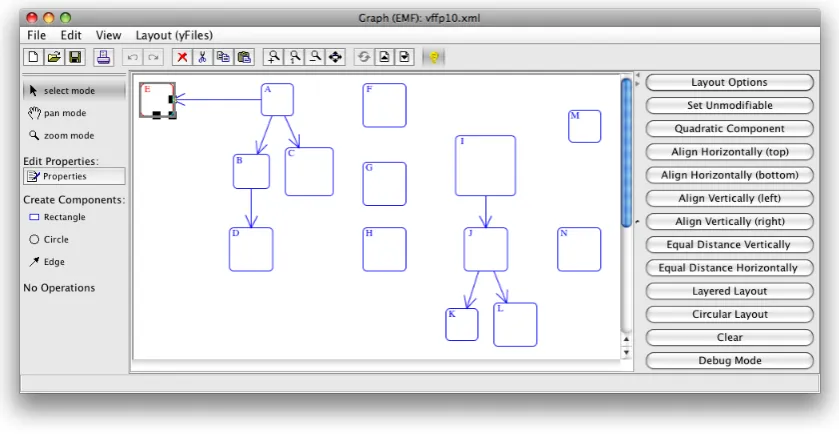Click the red X delete icon
The height and width of the screenshot is (434, 839).
tap(182, 57)
